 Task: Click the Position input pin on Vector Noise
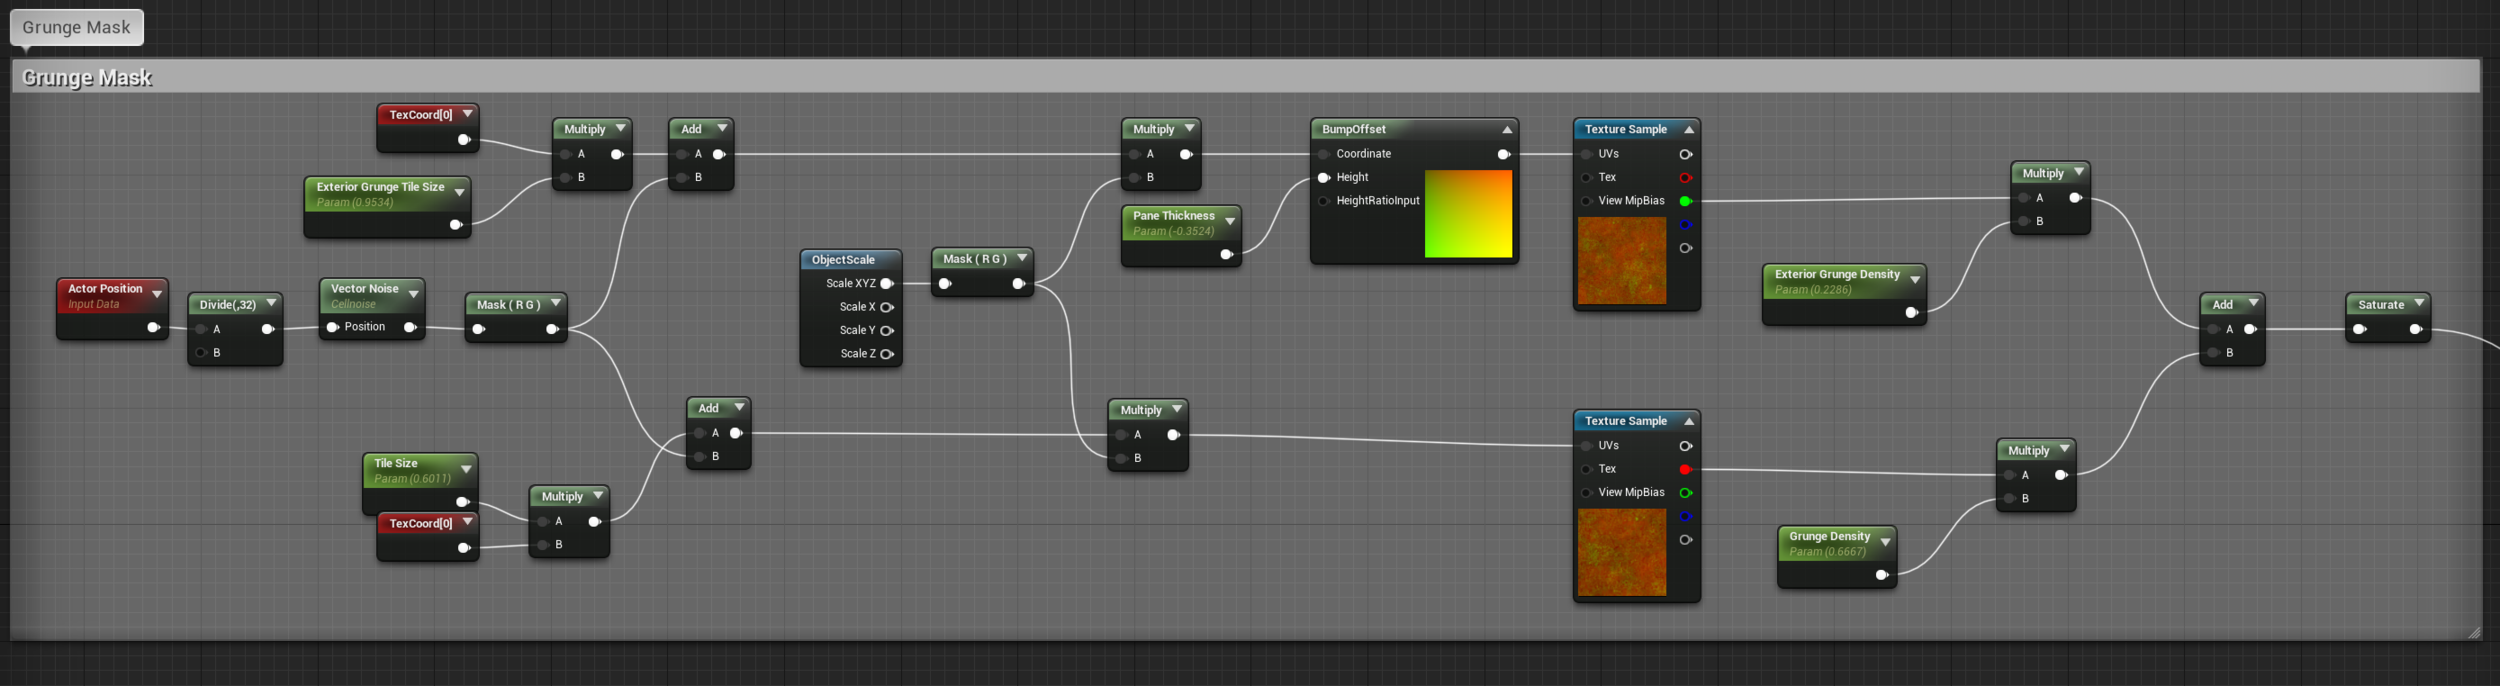tap(333, 327)
